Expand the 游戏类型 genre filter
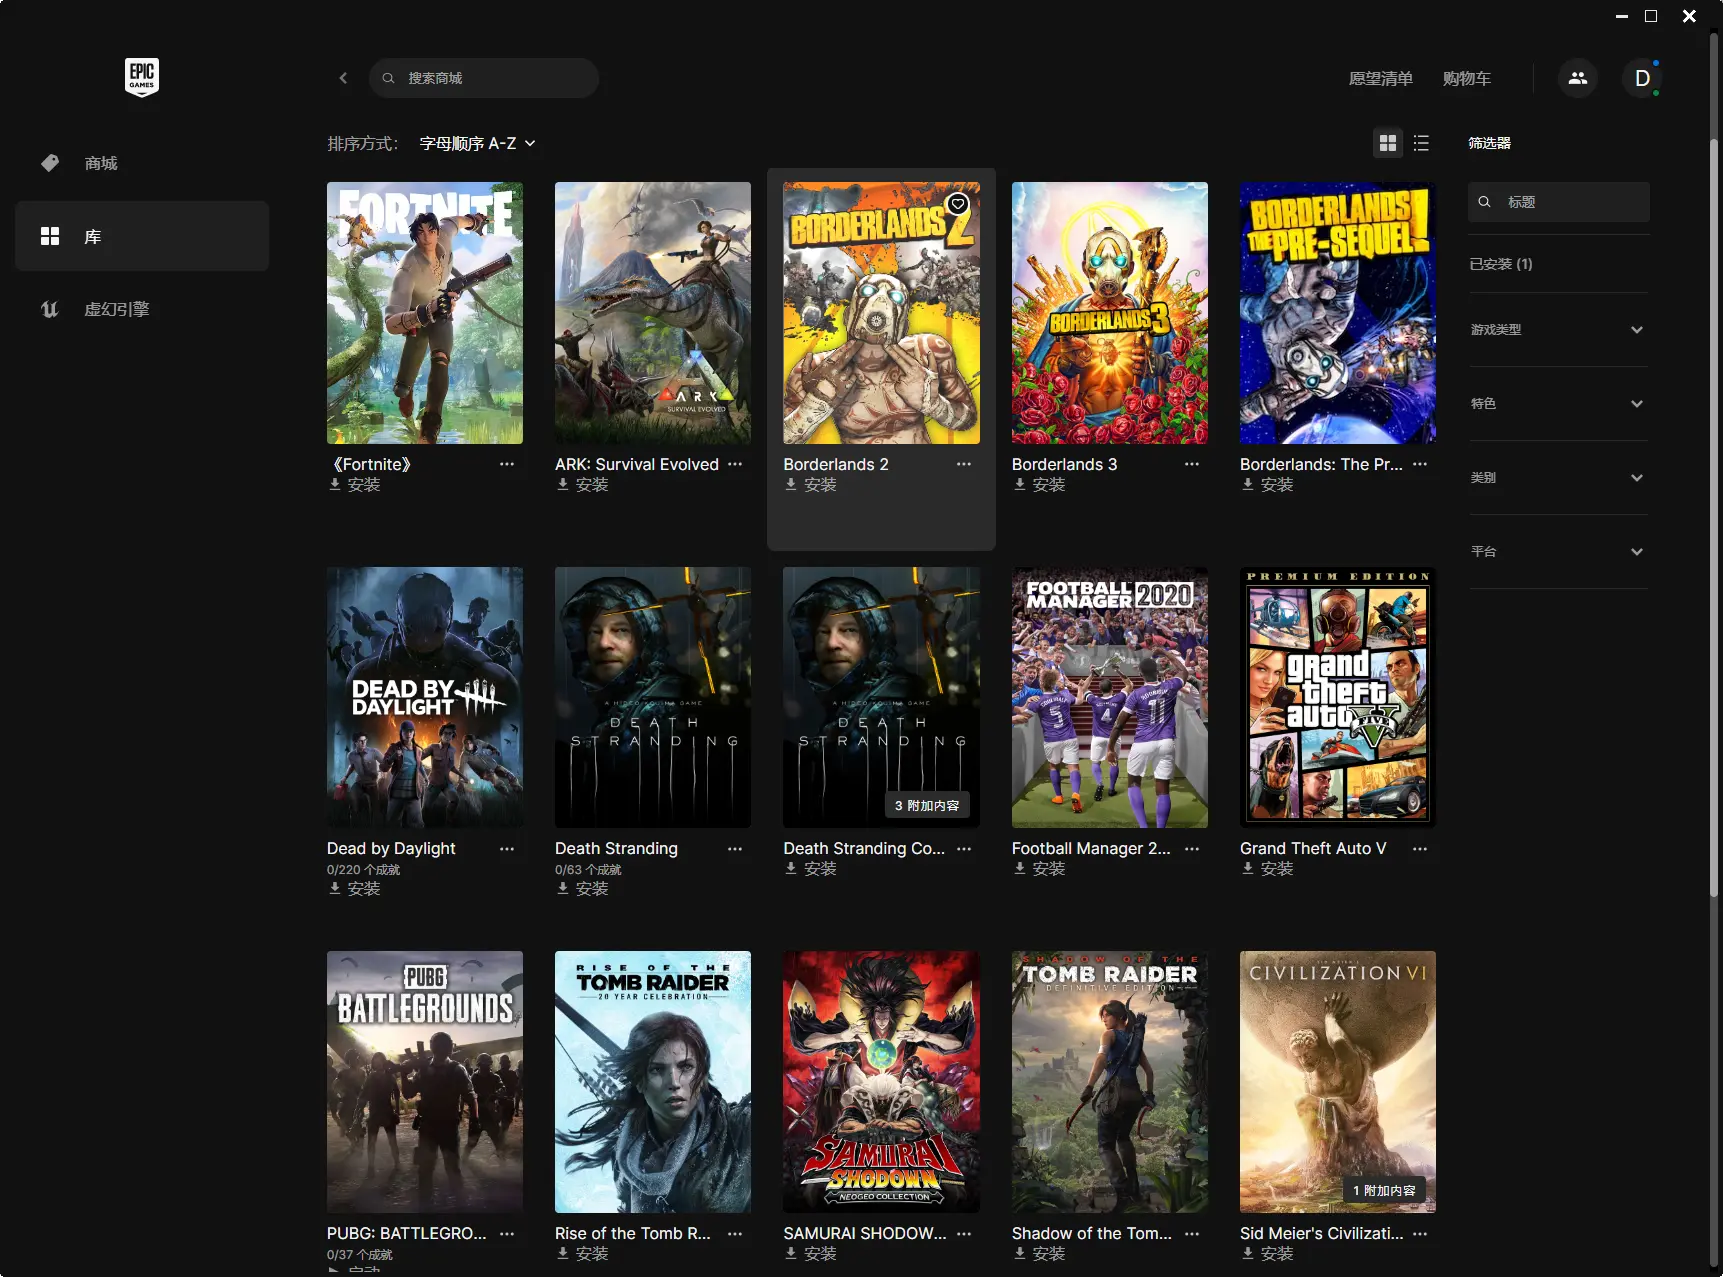Image resolution: width=1723 pixels, height=1277 pixels. pyautogui.click(x=1558, y=329)
